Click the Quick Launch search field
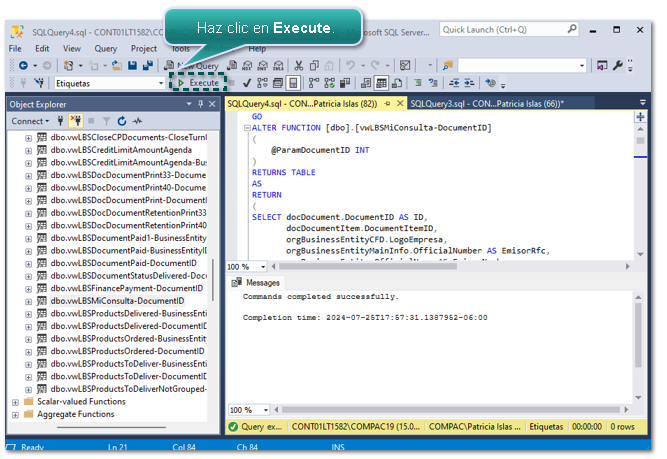Image resolution: width=667 pixels, height=459 pixels. pyautogui.click(x=510, y=30)
